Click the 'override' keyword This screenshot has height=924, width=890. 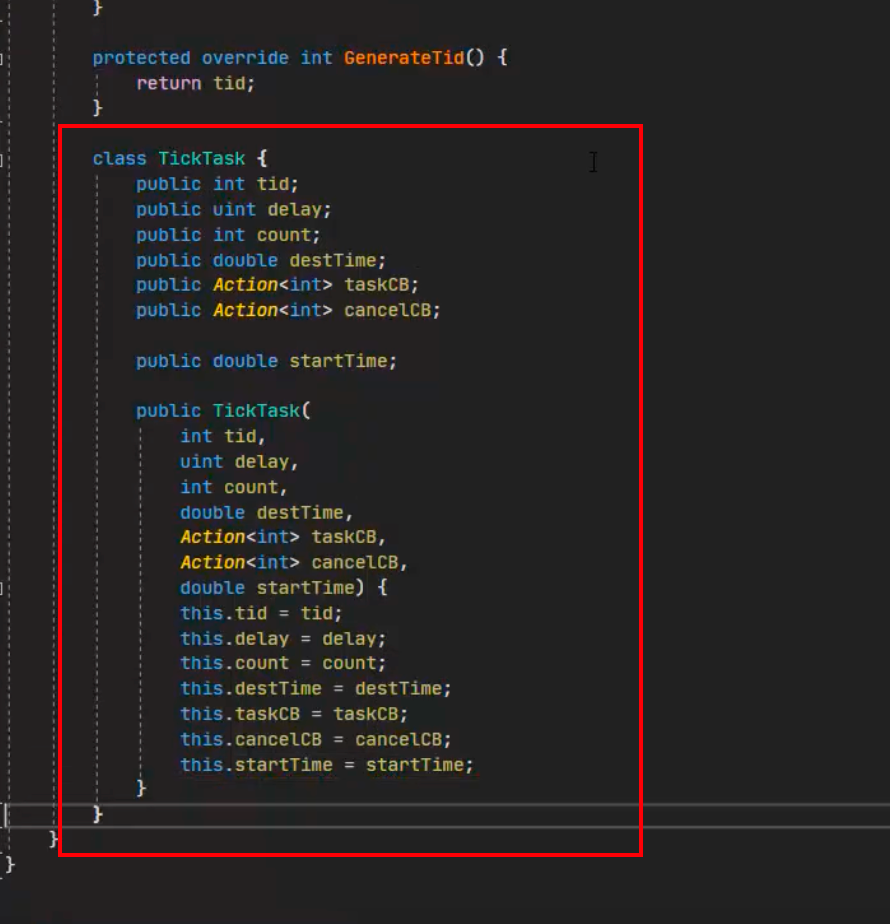(245, 58)
